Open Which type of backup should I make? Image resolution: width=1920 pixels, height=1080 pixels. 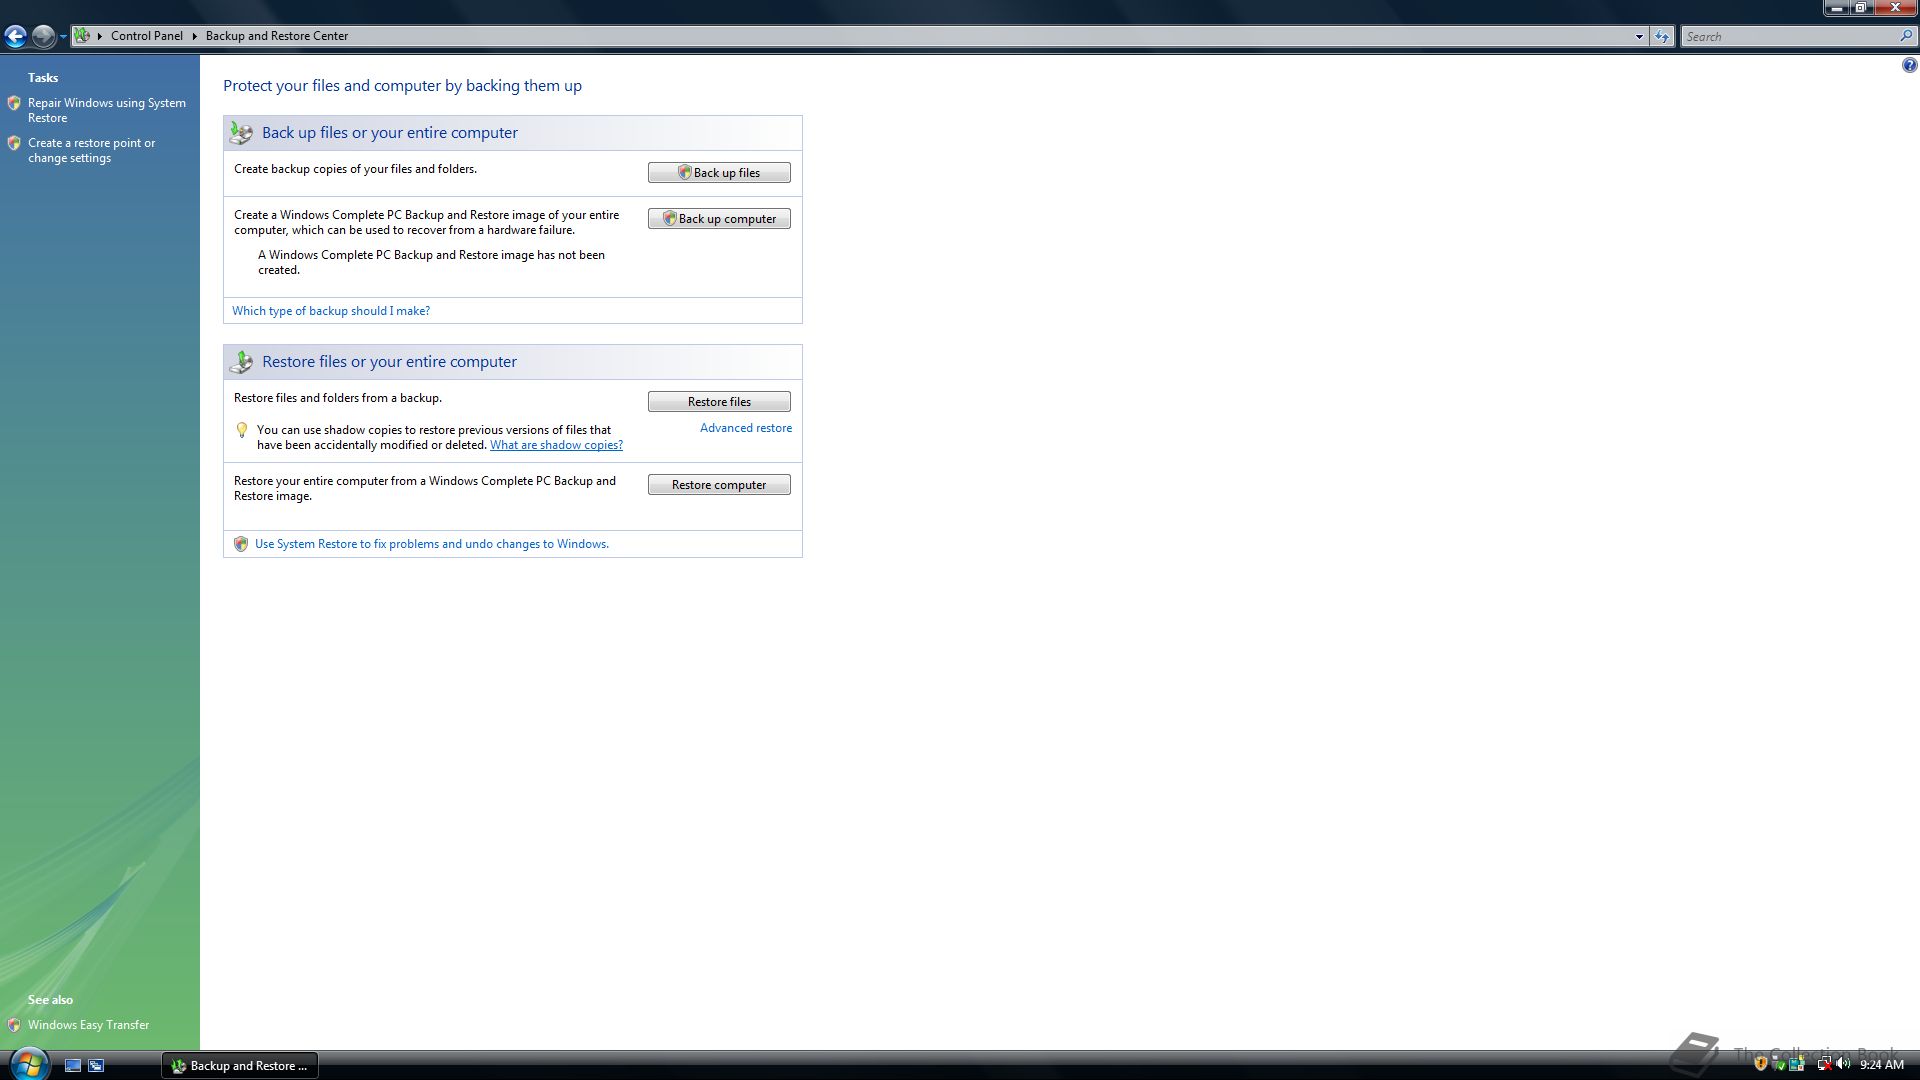pyautogui.click(x=331, y=311)
